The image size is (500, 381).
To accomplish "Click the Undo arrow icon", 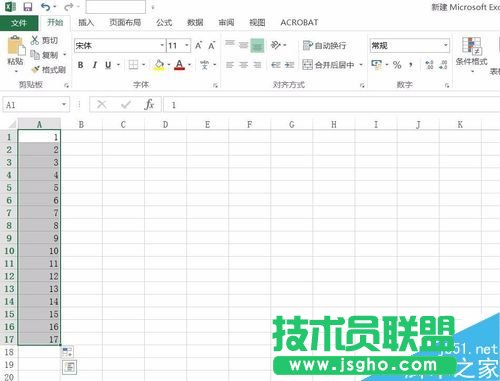I will [45, 7].
